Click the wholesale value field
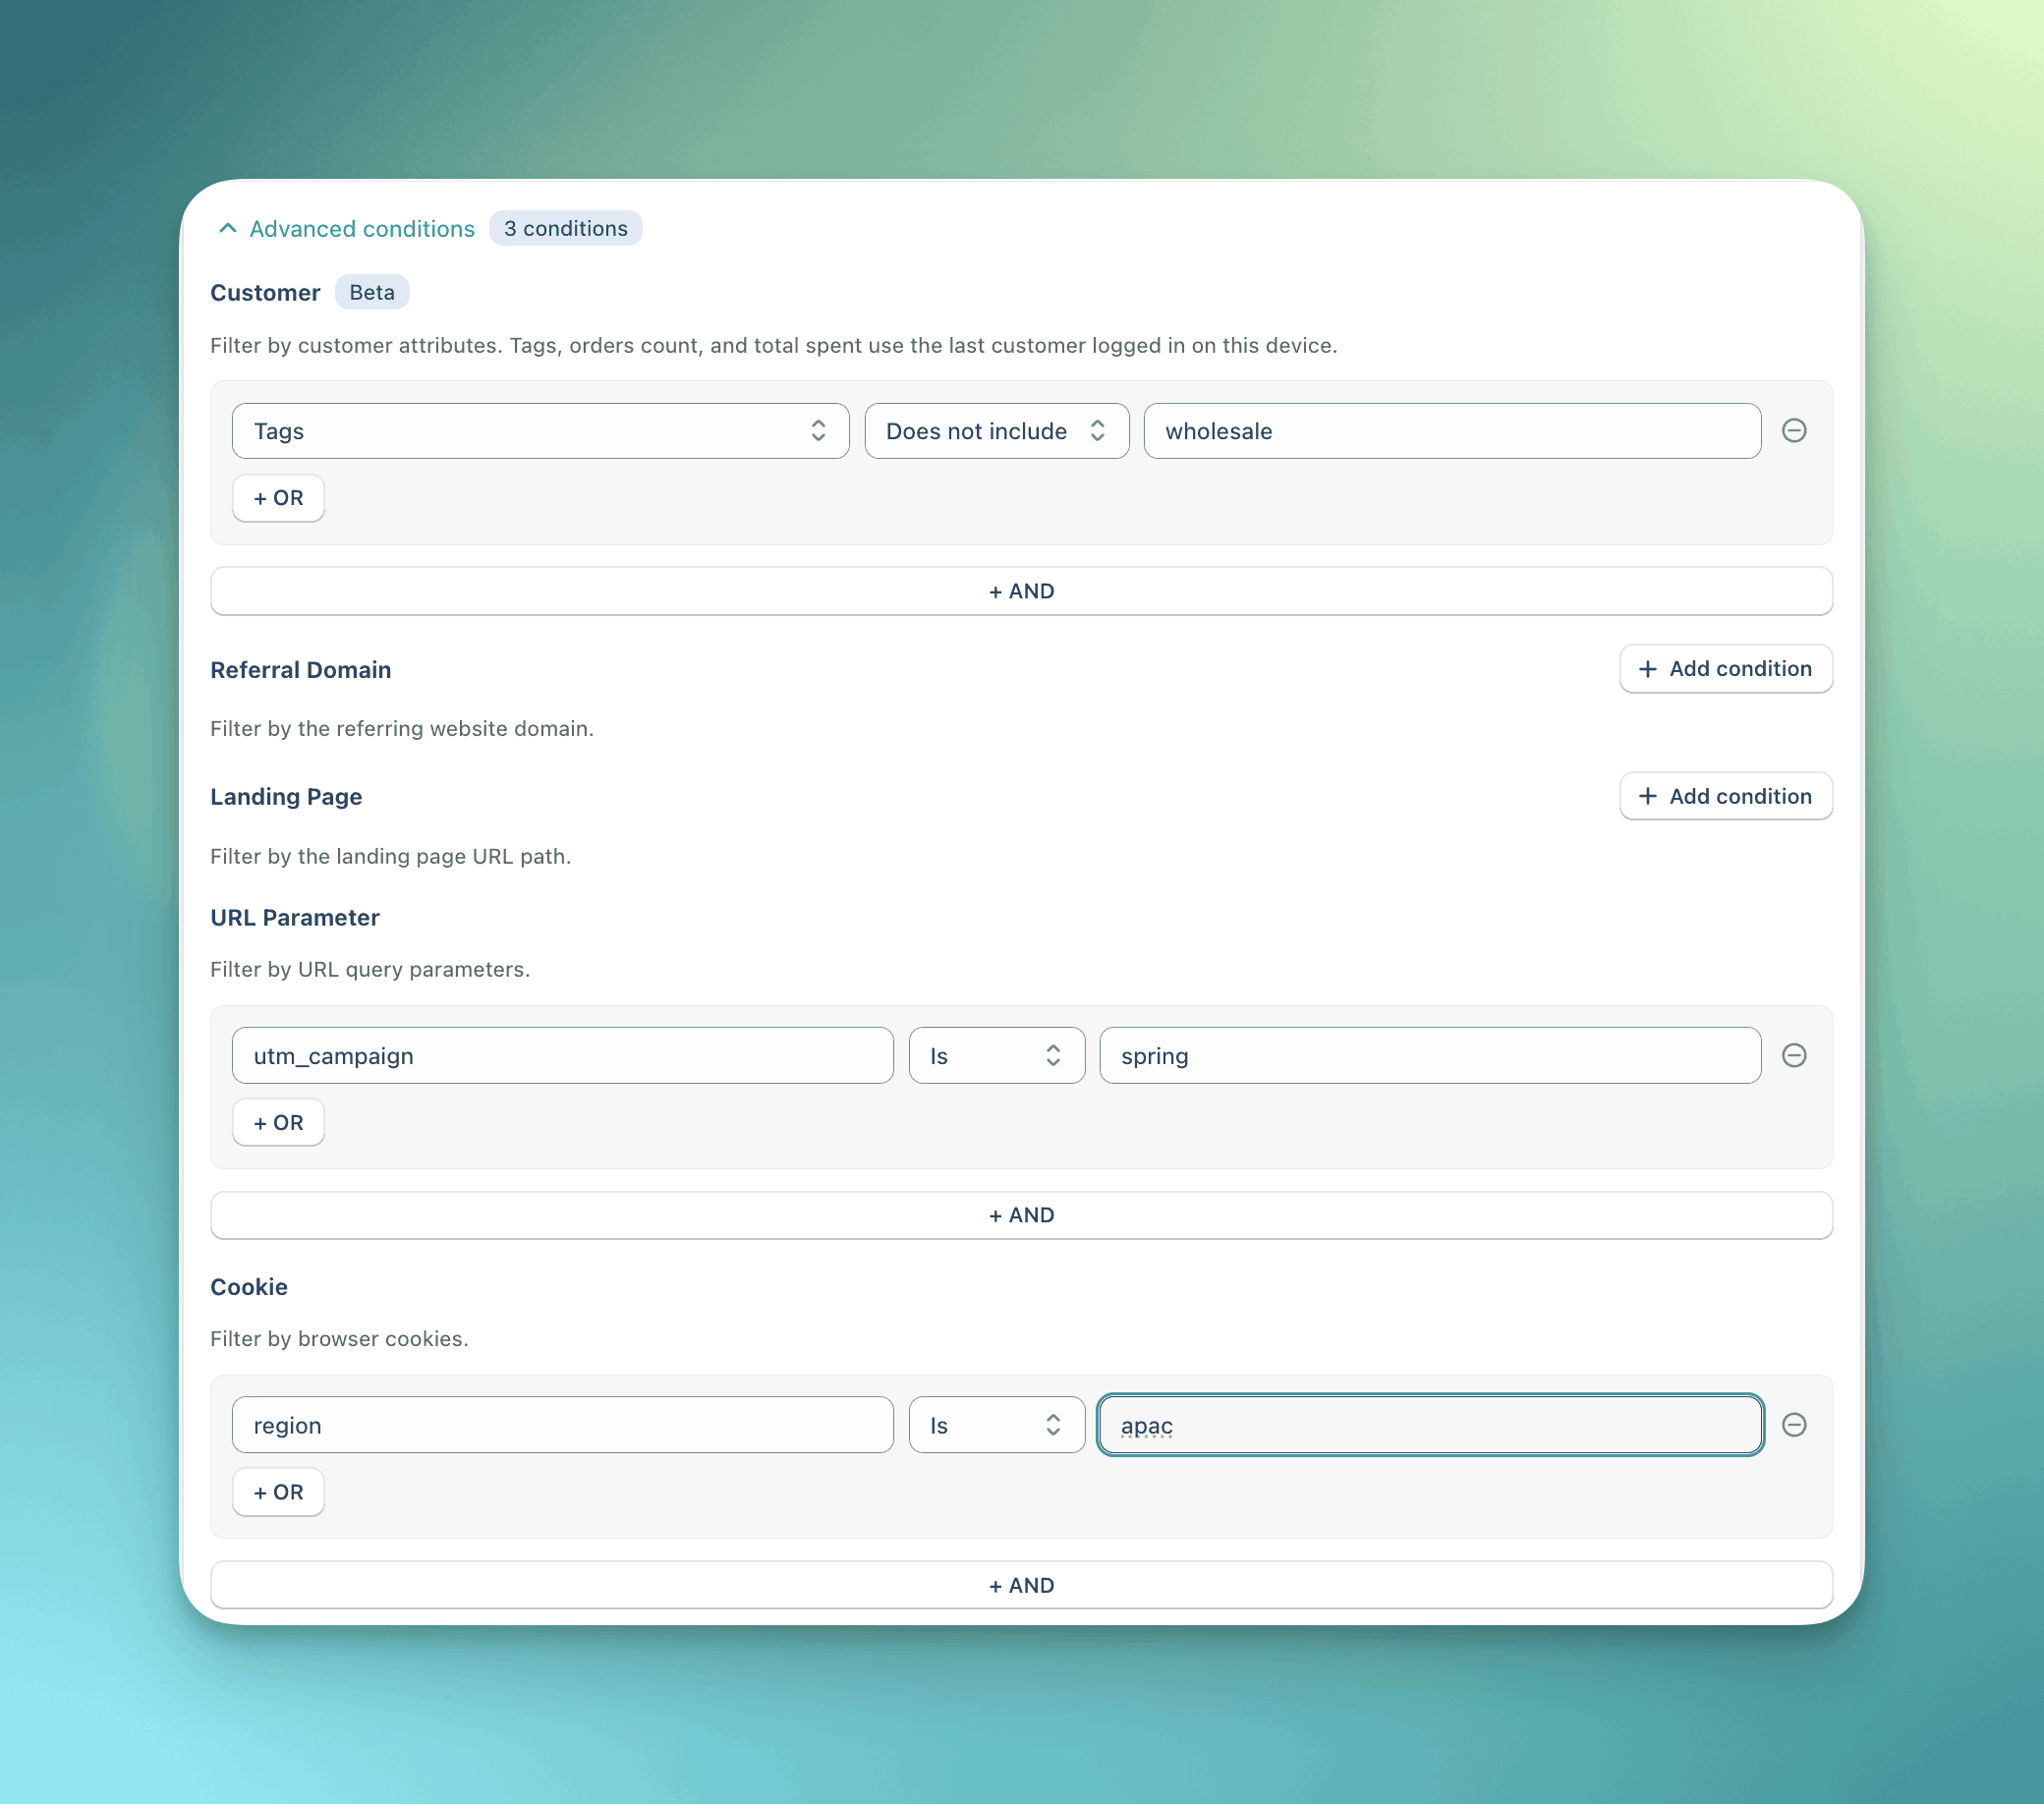The width and height of the screenshot is (2044, 1804). 1452,431
